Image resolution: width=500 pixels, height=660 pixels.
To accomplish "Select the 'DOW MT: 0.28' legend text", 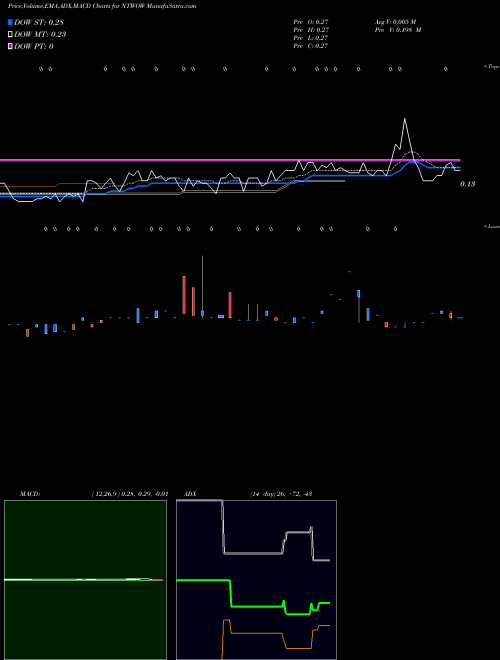I will [x=40, y=34].
